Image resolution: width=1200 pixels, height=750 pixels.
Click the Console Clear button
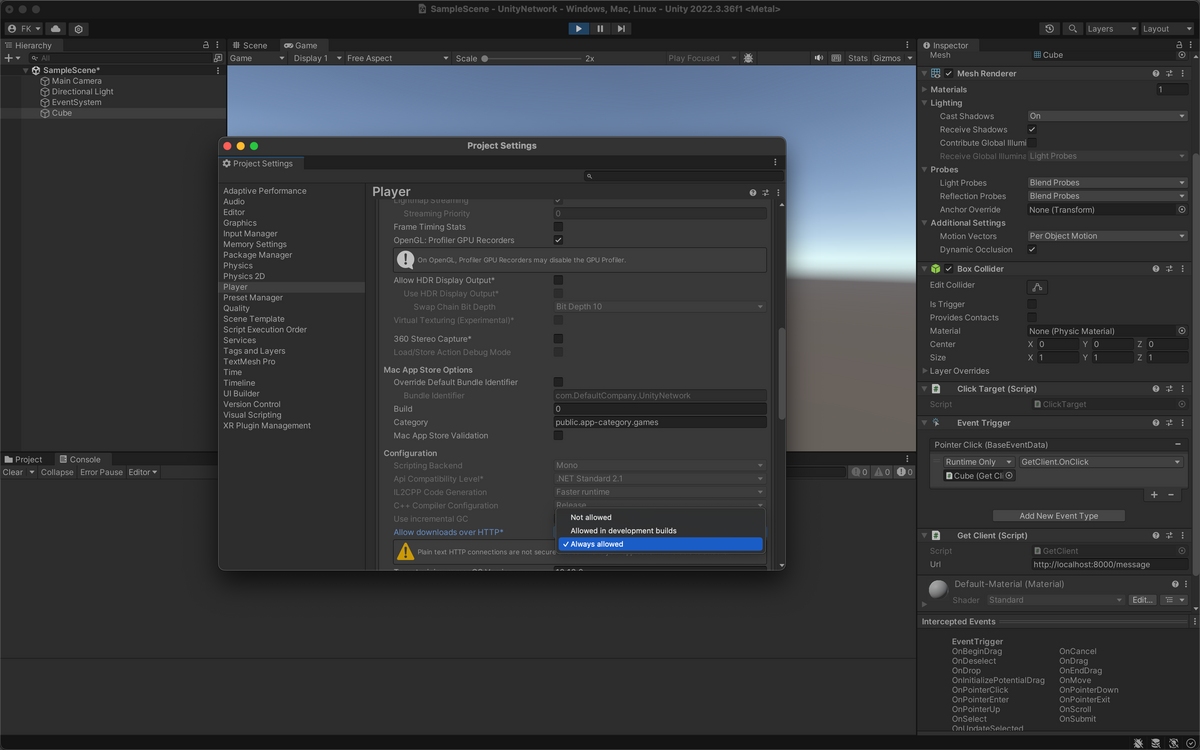point(13,472)
